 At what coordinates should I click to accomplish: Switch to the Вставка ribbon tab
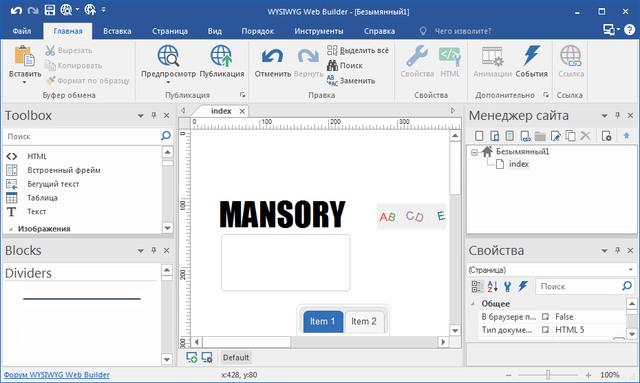point(117,31)
